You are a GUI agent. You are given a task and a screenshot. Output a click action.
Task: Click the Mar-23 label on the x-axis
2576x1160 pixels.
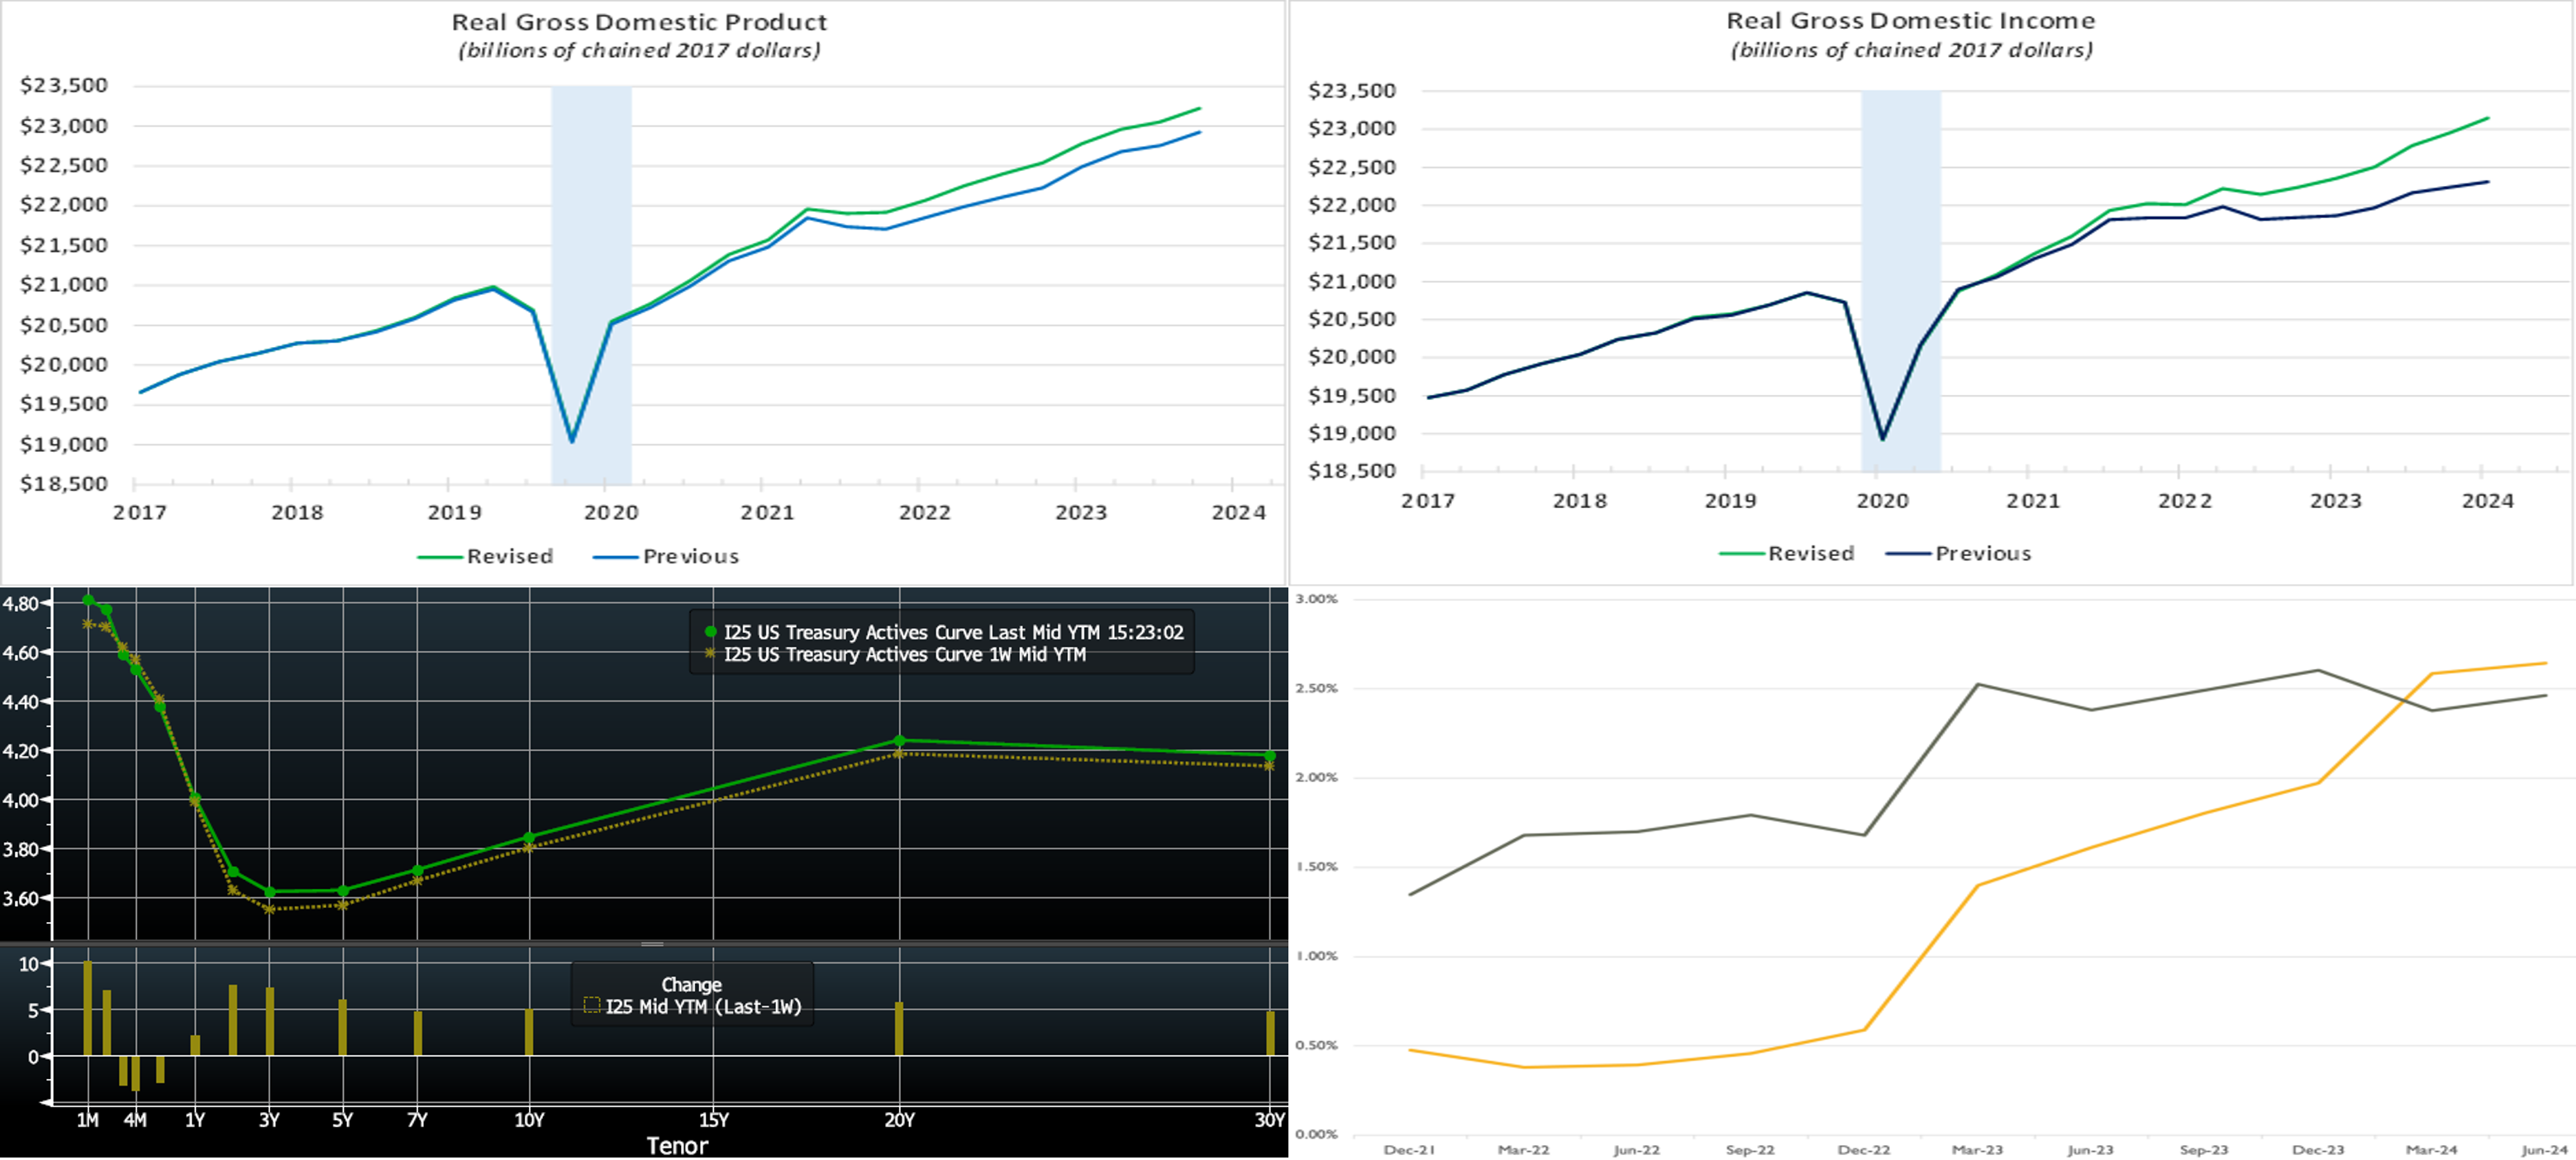[x=1977, y=1150]
